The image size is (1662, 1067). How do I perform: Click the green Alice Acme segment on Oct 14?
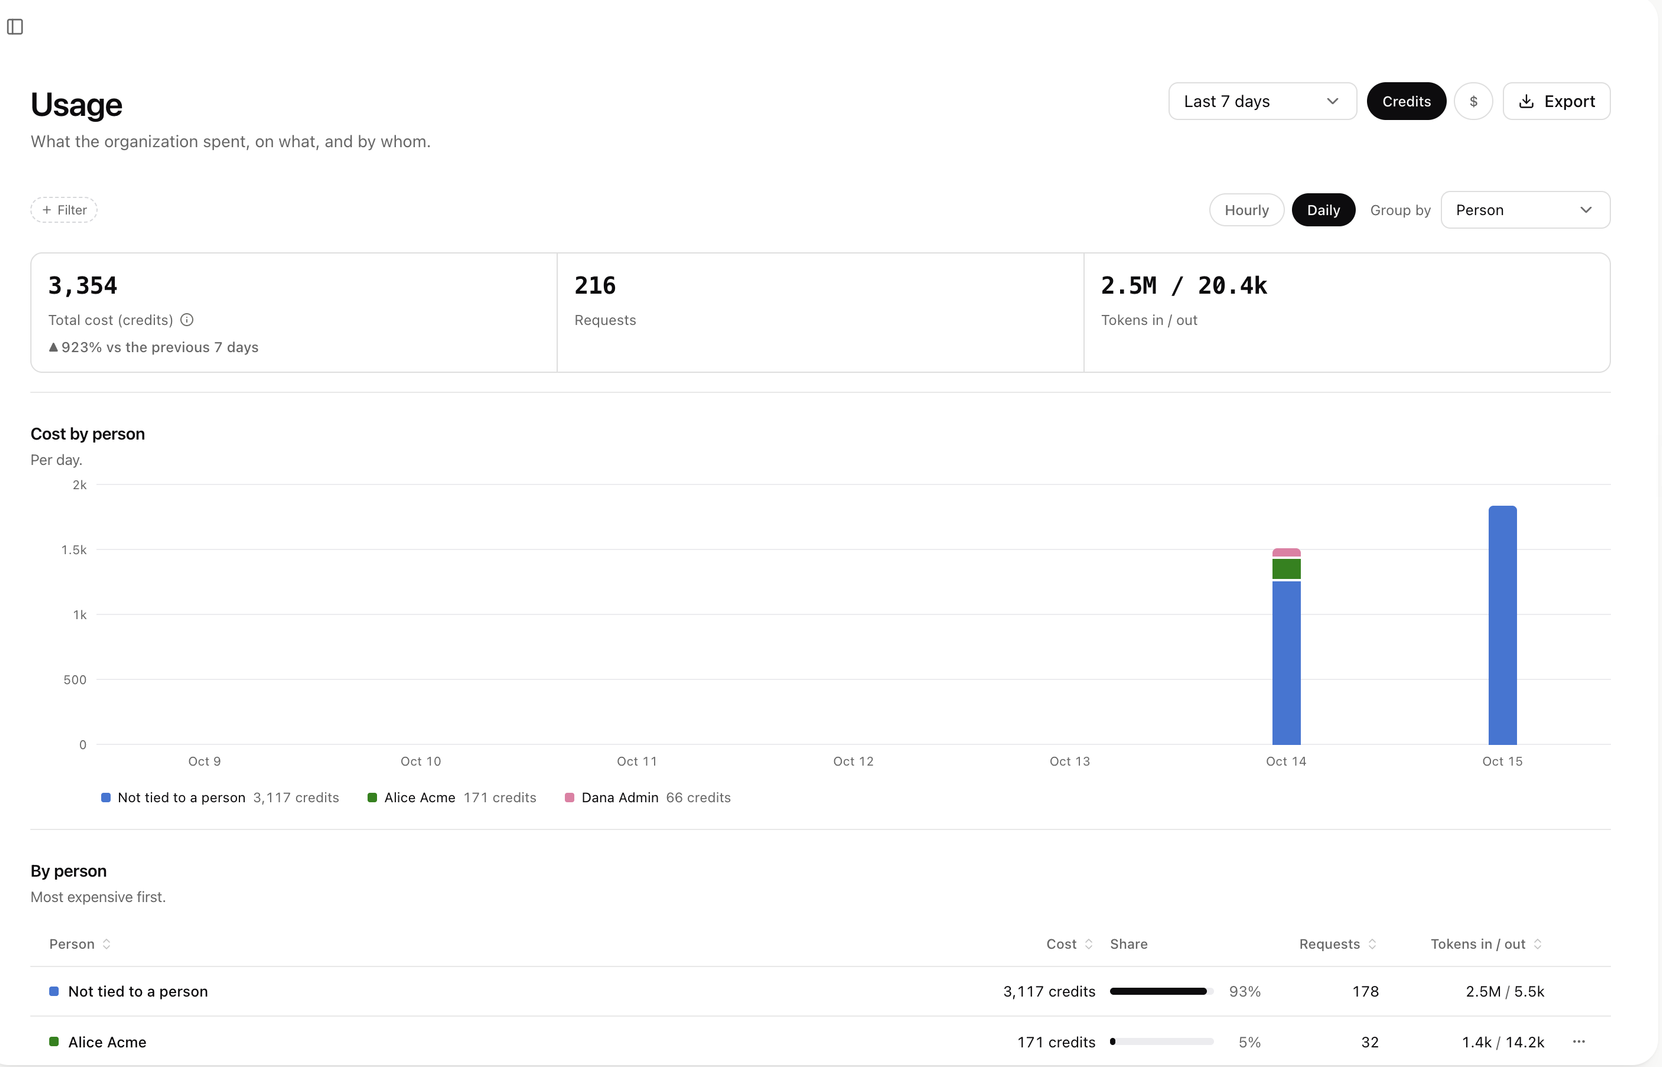1286,569
